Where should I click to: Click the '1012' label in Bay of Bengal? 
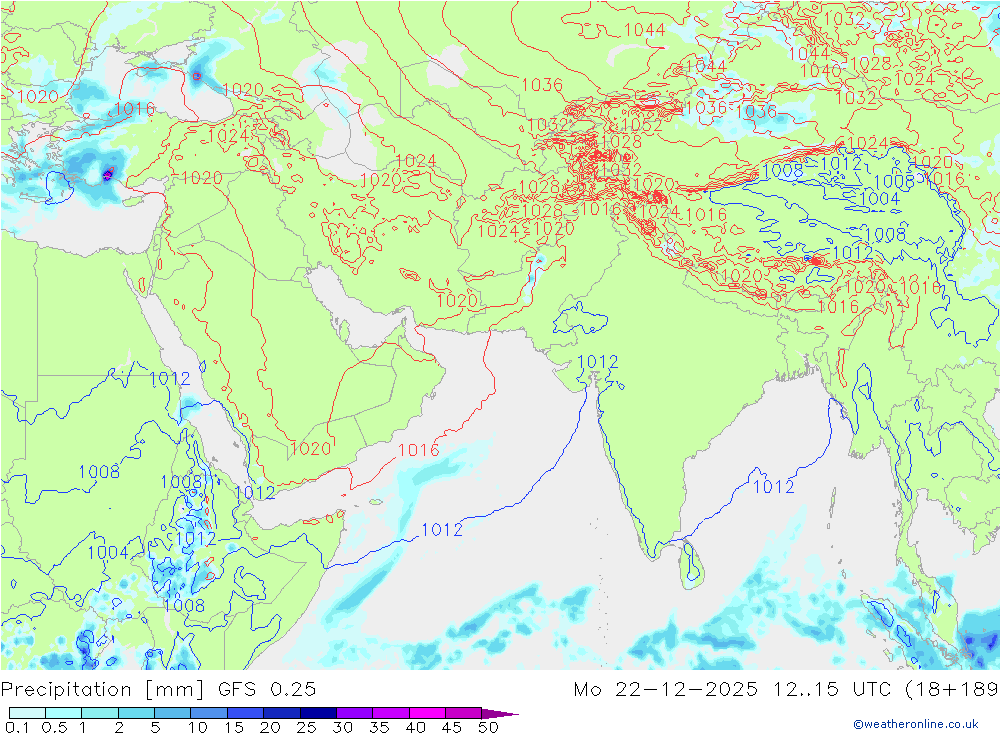coord(774,487)
